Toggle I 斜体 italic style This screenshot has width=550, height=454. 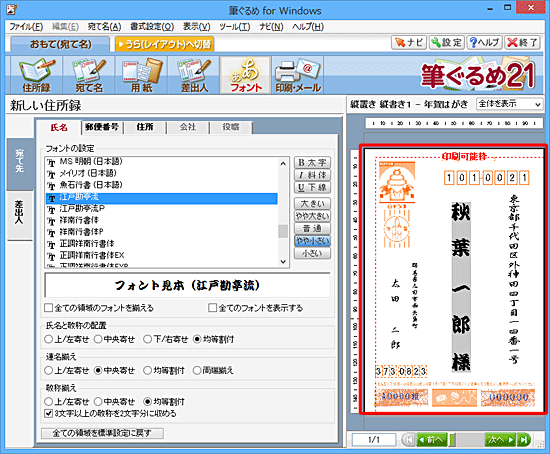click(312, 175)
